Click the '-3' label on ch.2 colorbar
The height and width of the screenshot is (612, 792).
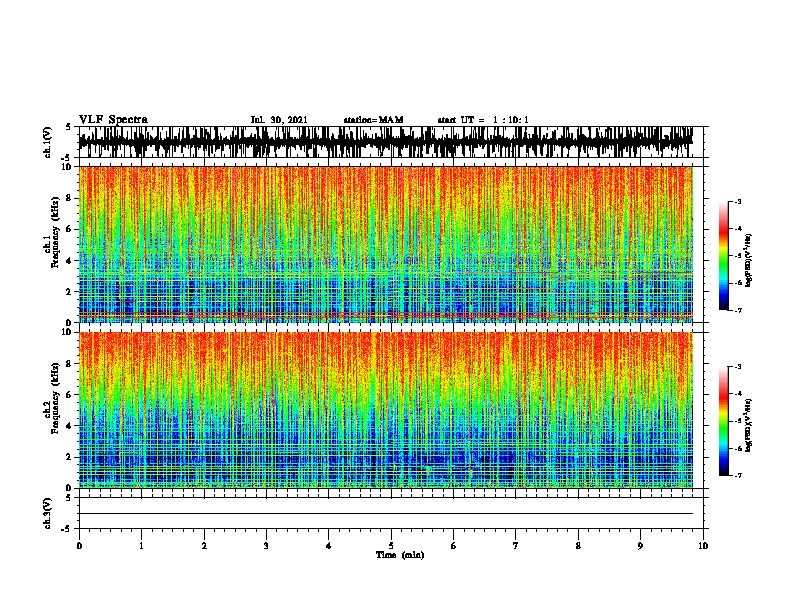click(738, 367)
